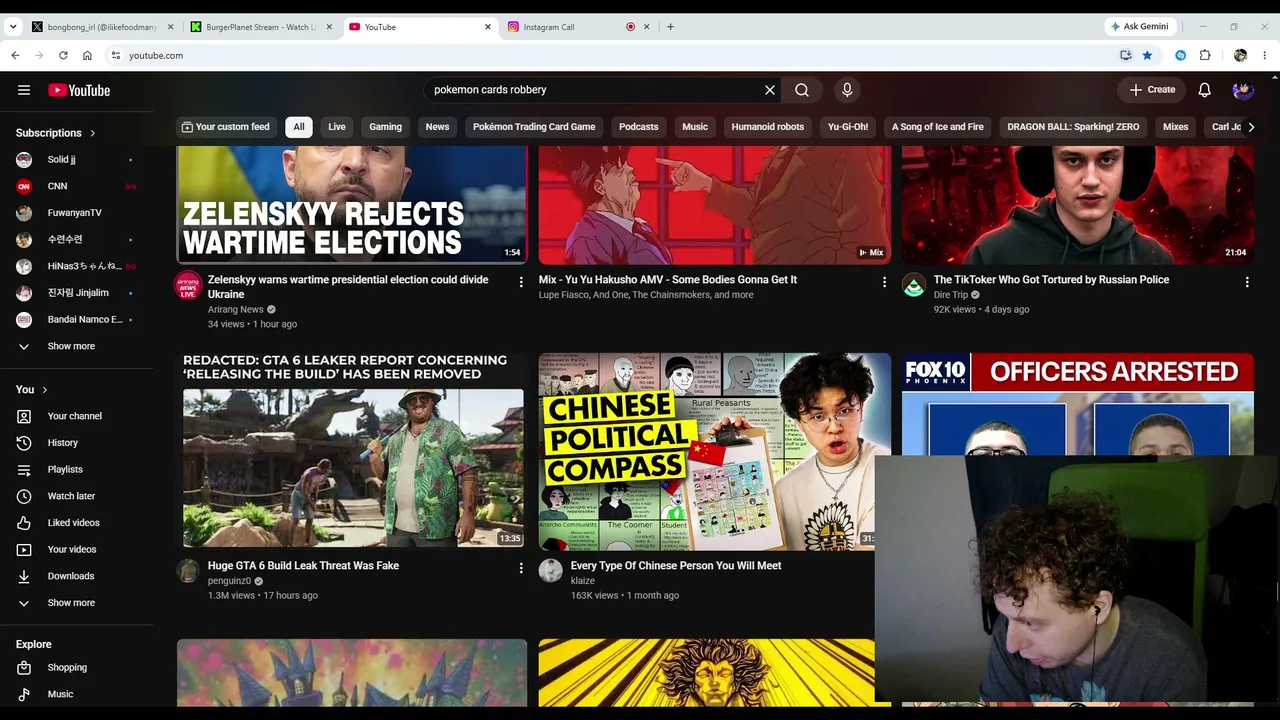1280x720 pixels.
Task: Open the penguinz0 channel avatar
Action: [x=189, y=571]
